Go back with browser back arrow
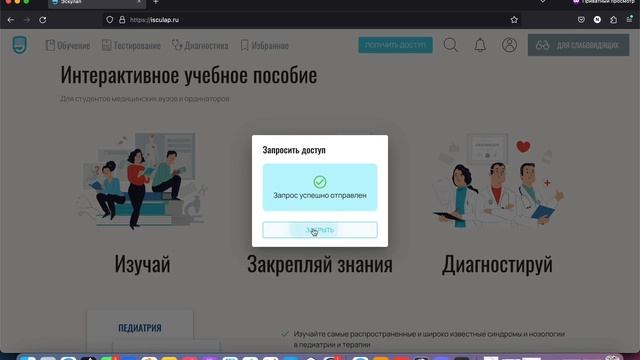 [11, 20]
